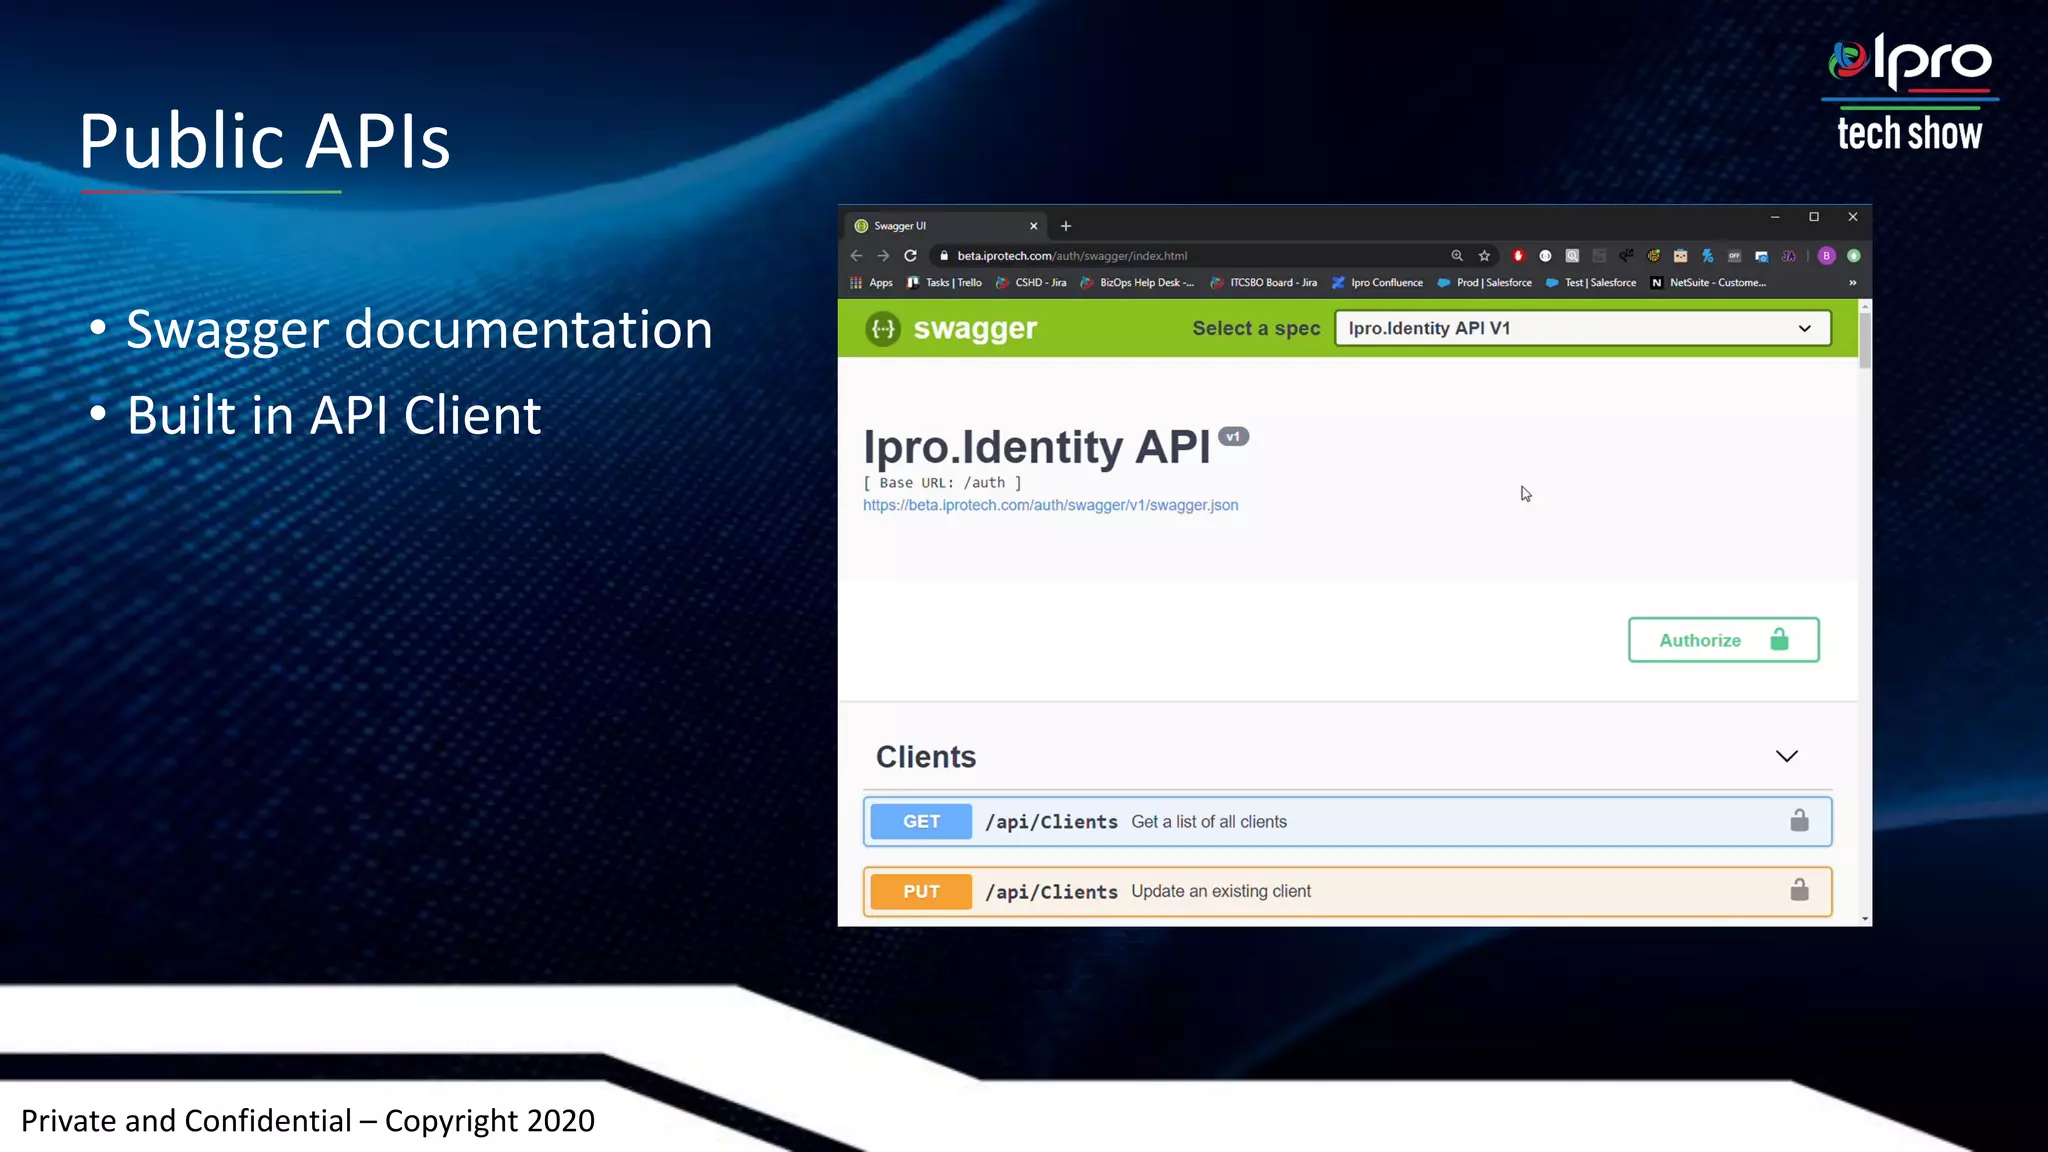This screenshot has height=1152, width=2048.
Task: Click "Update an existing client" text
Action: coord(1221,891)
